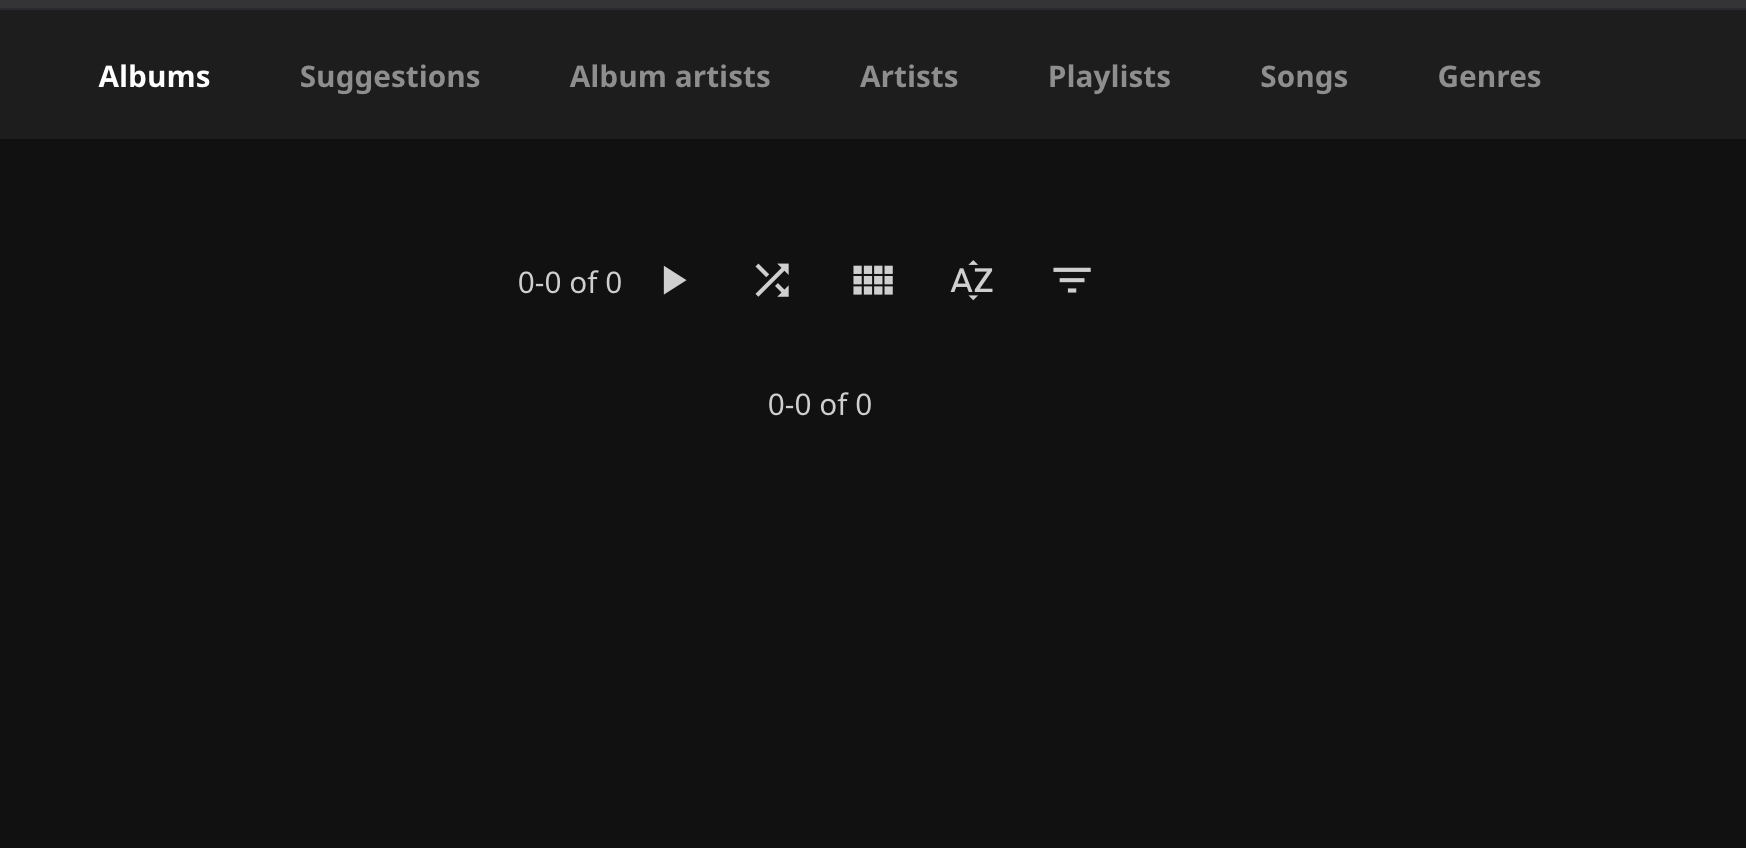View the Songs tab
1746x848 pixels.
(x=1304, y=77)
